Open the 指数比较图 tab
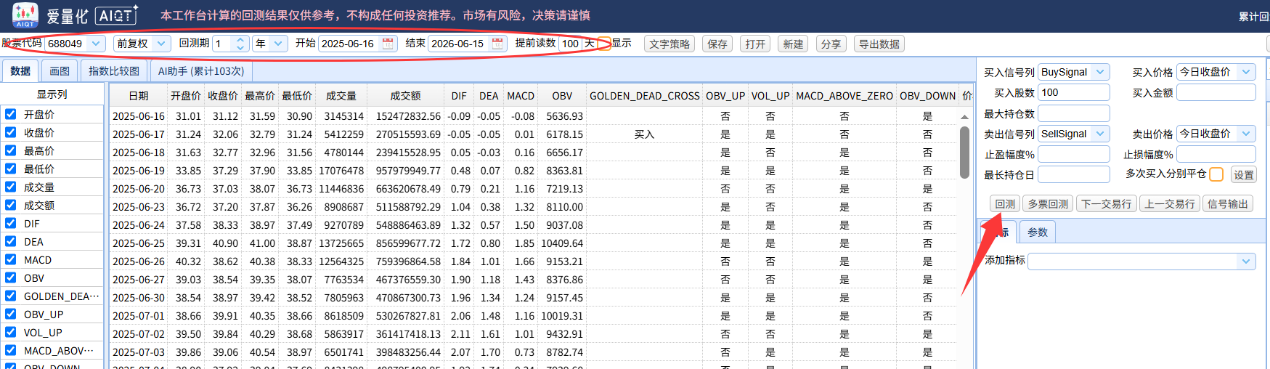The image size is (1270, 369). pyautogui.click(x=114, y=71)
